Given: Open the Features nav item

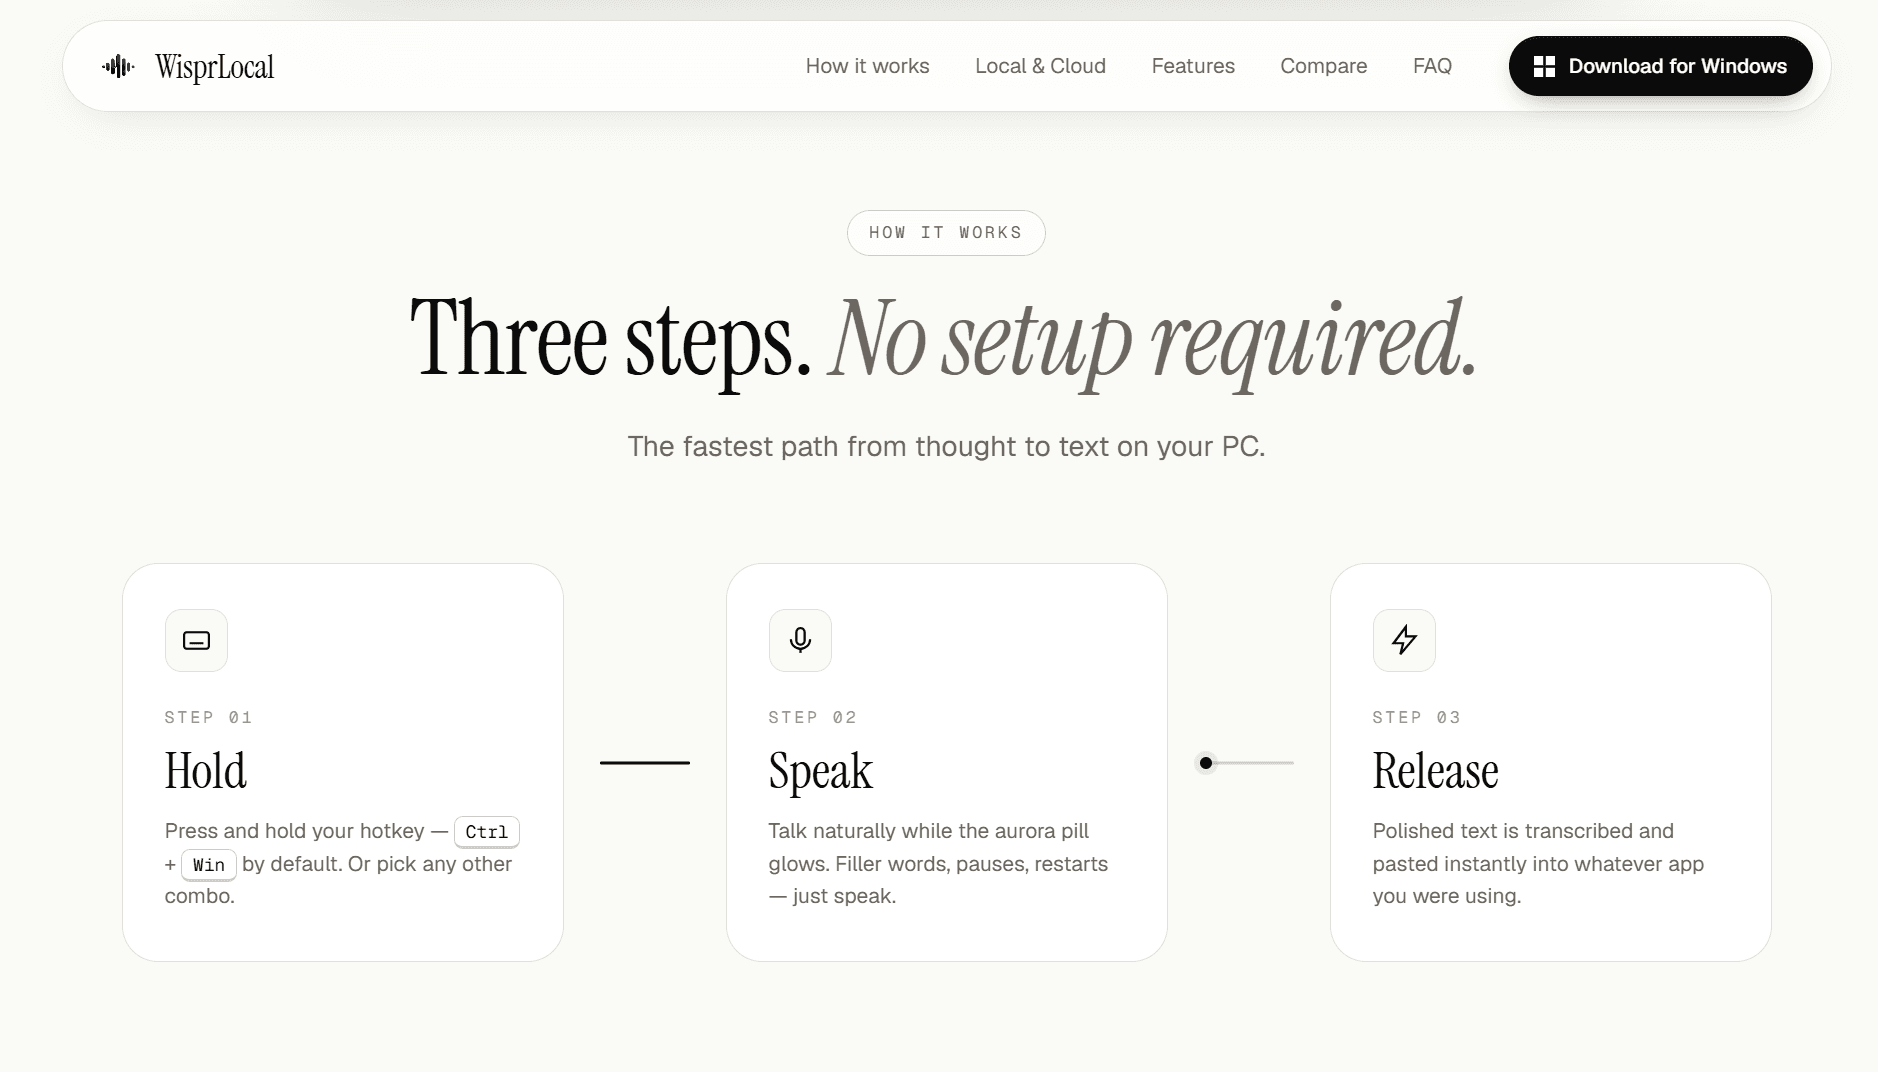Looking at the screenshot, I should tap(1193, 66).
